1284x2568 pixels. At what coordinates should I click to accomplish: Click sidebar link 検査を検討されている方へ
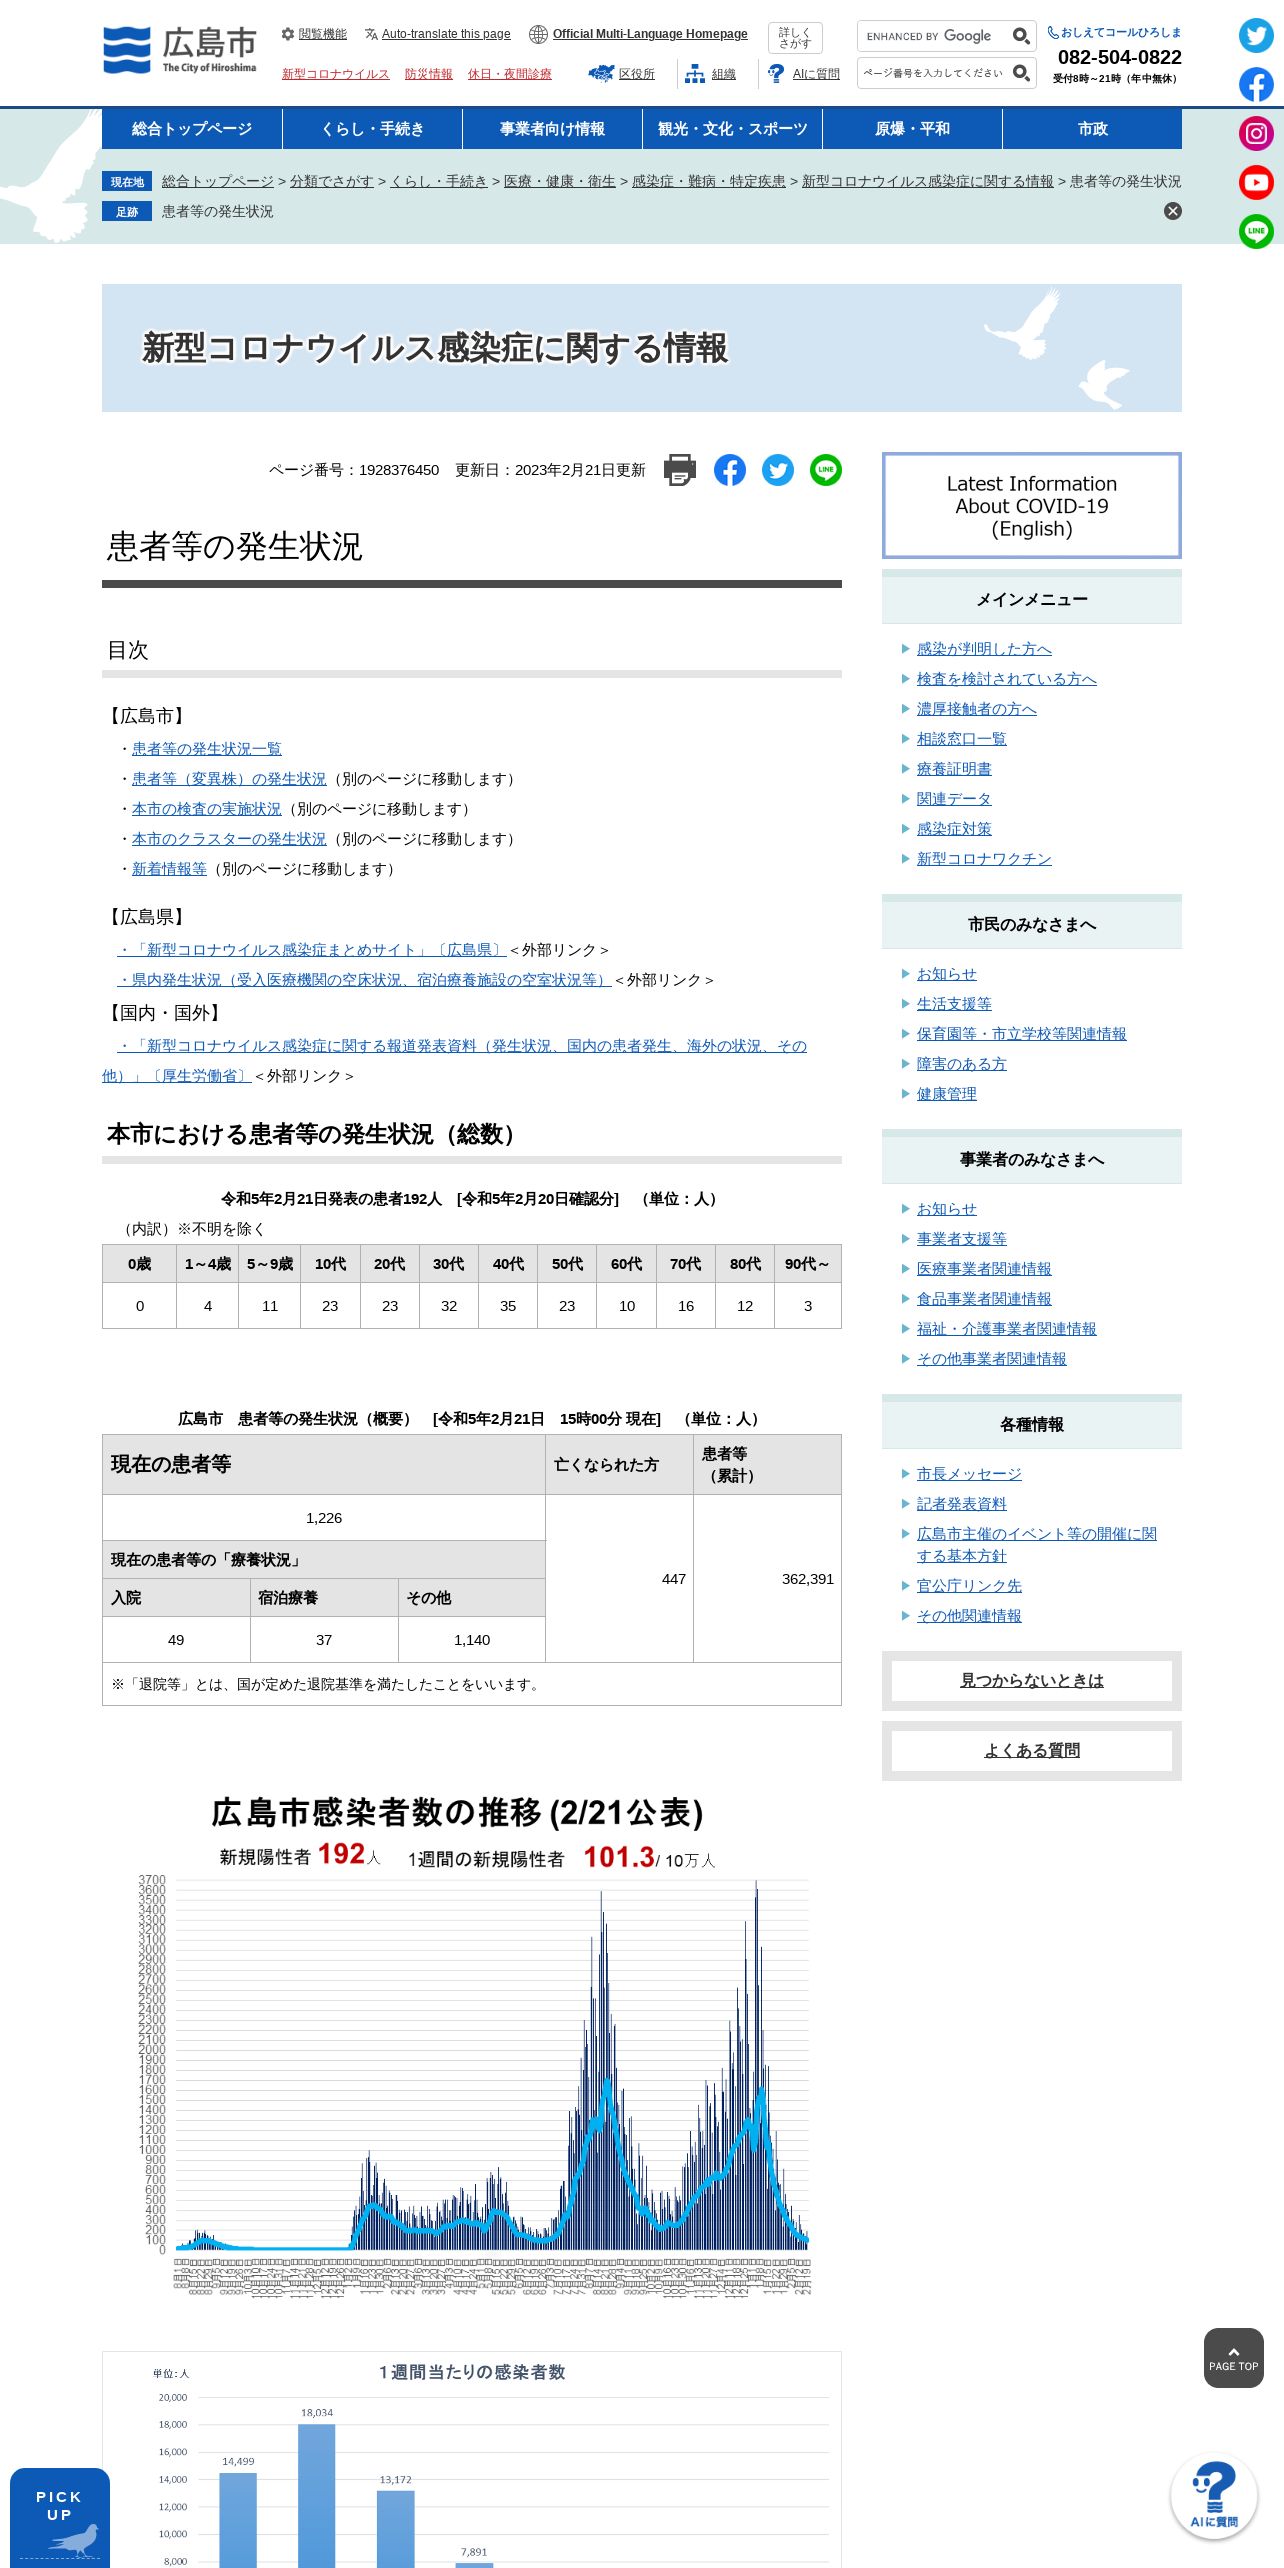(1006, 679)
